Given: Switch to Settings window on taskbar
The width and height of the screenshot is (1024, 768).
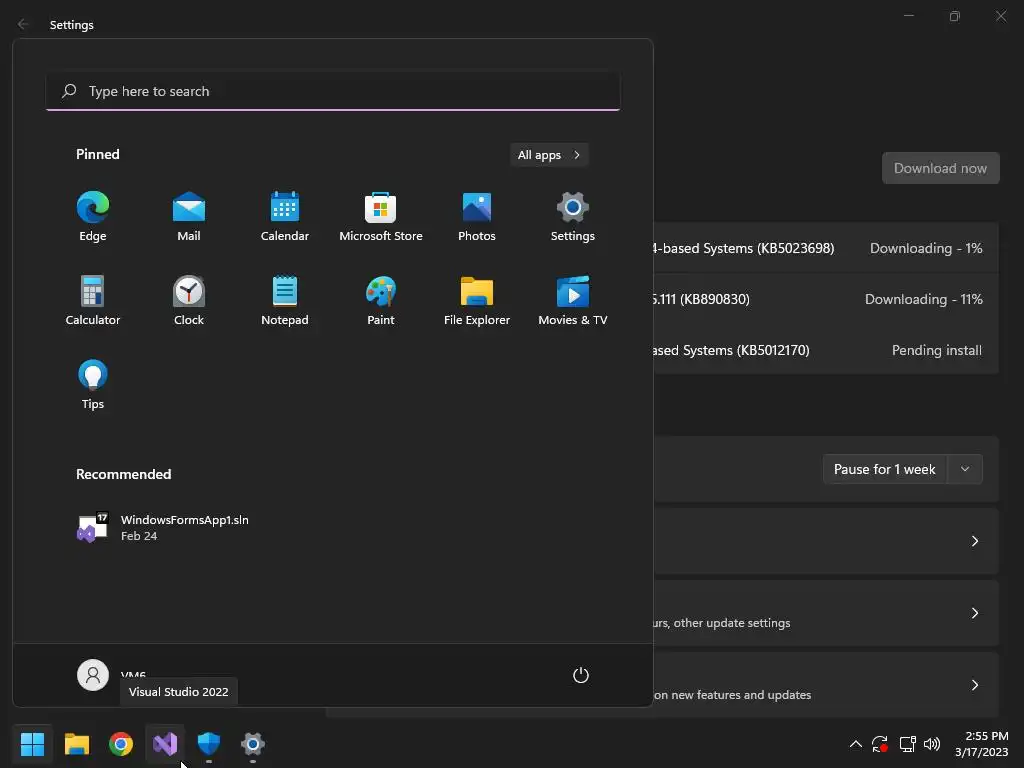Looking at the screenshot, I should (x=253, y=743).
